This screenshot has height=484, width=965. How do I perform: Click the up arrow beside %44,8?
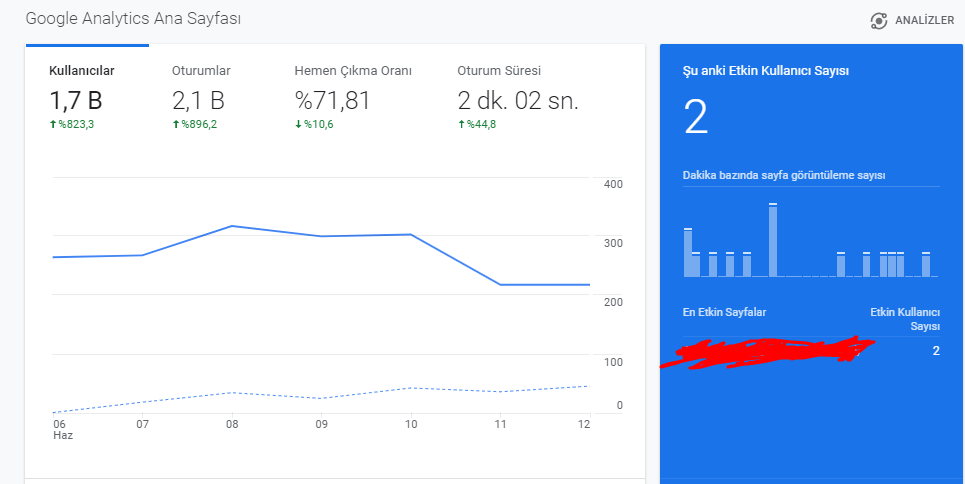(x=461, y=124)
